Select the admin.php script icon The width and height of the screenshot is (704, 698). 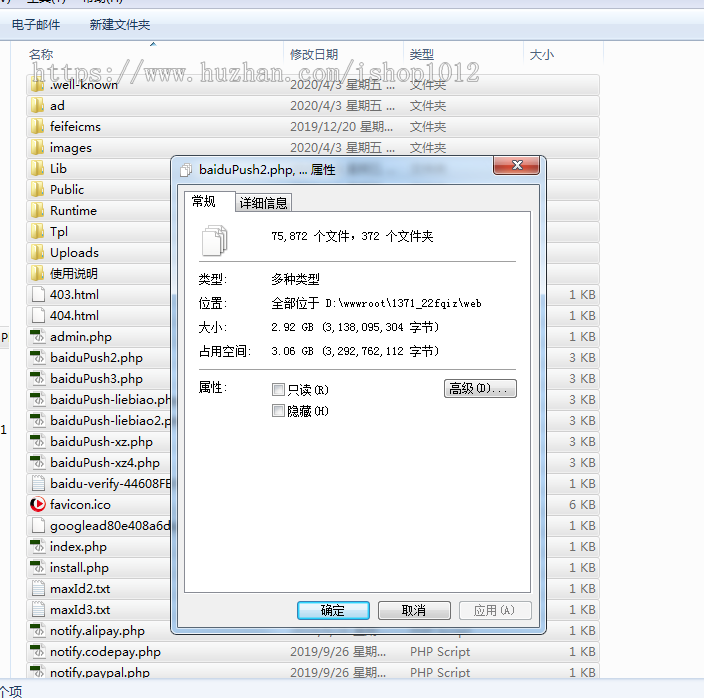pos(38,337)
